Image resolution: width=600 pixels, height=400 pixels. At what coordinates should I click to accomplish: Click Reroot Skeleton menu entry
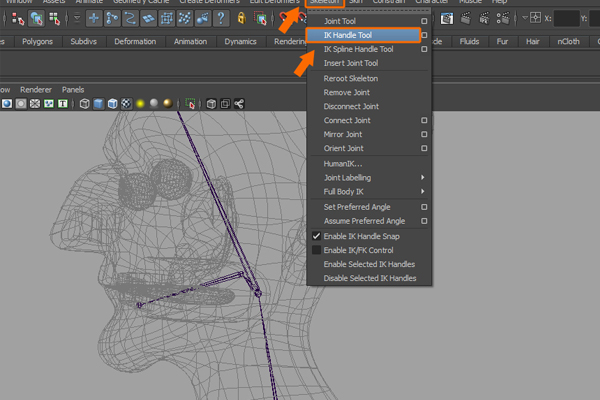351,78
